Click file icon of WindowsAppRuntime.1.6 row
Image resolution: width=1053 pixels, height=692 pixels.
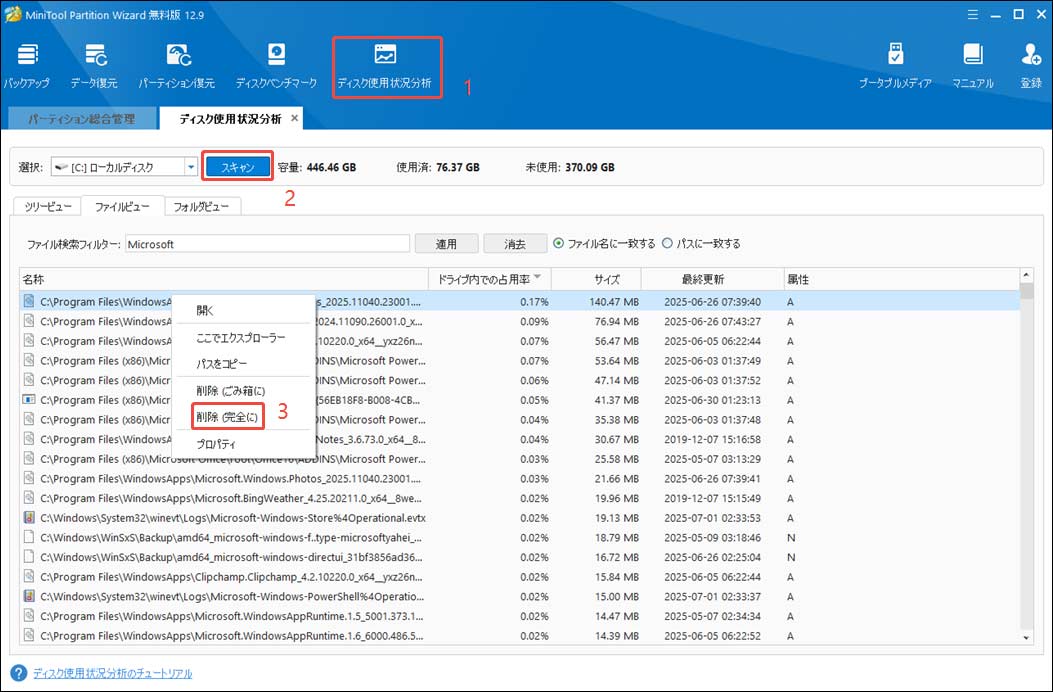29,636
